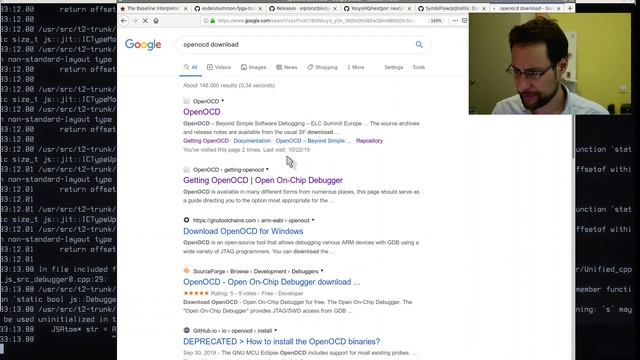Click 'You've visited this page 2 times' text
This screenshot has height=360, width=640.
click(x=247, y=150)
